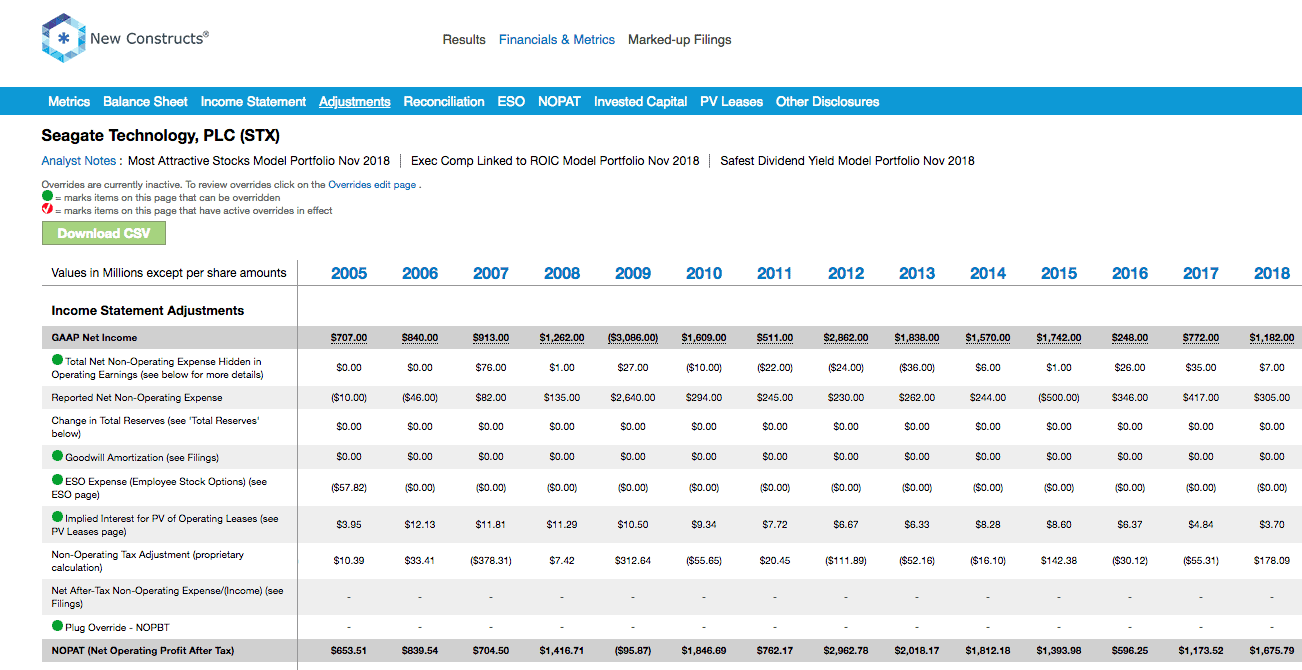
Task: Open the Results page
Action: point(464,40)
